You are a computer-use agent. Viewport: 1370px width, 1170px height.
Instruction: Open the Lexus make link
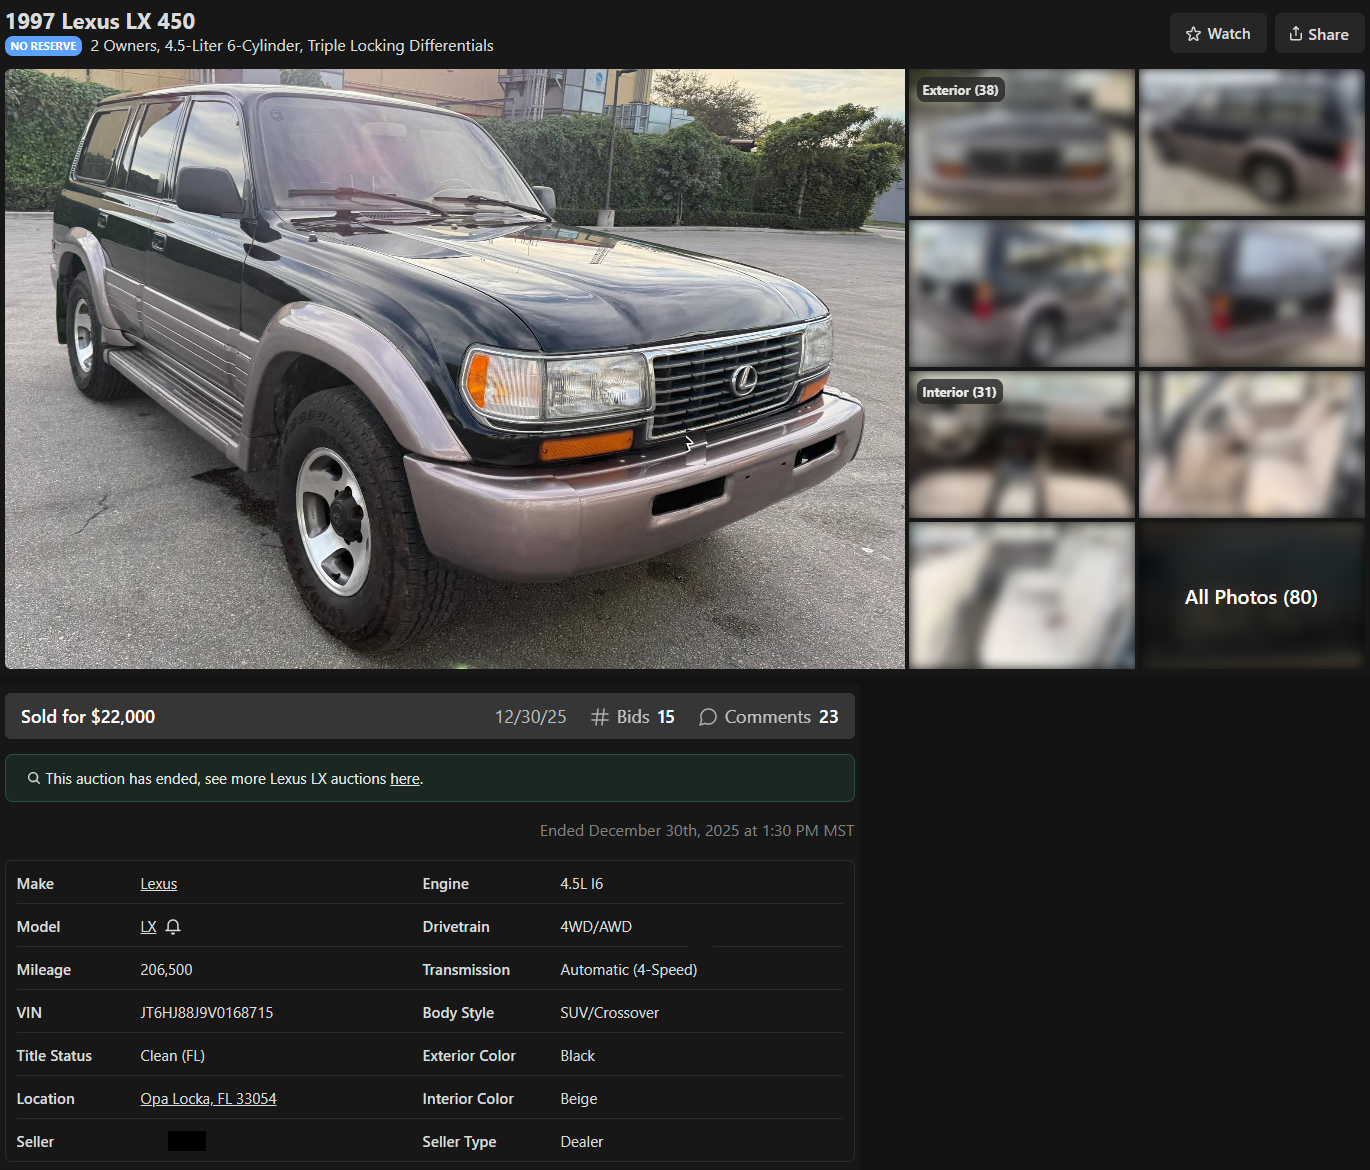[x=159, y=884]
